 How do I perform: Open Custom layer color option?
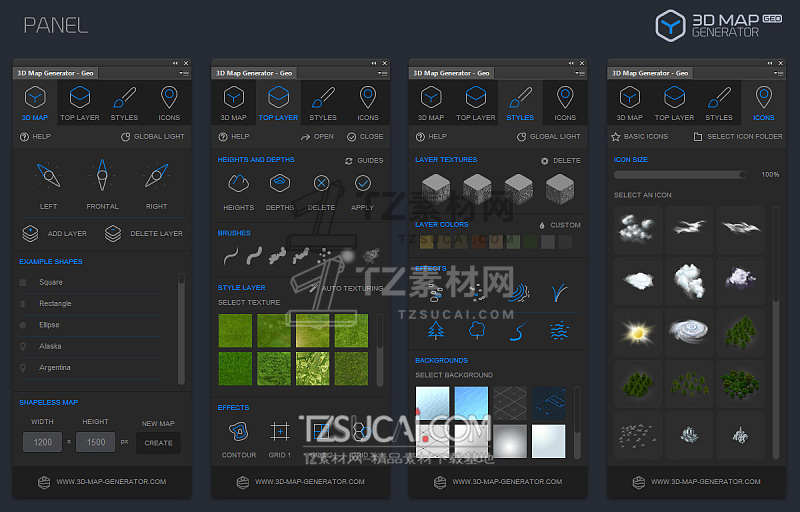(560, 225)
